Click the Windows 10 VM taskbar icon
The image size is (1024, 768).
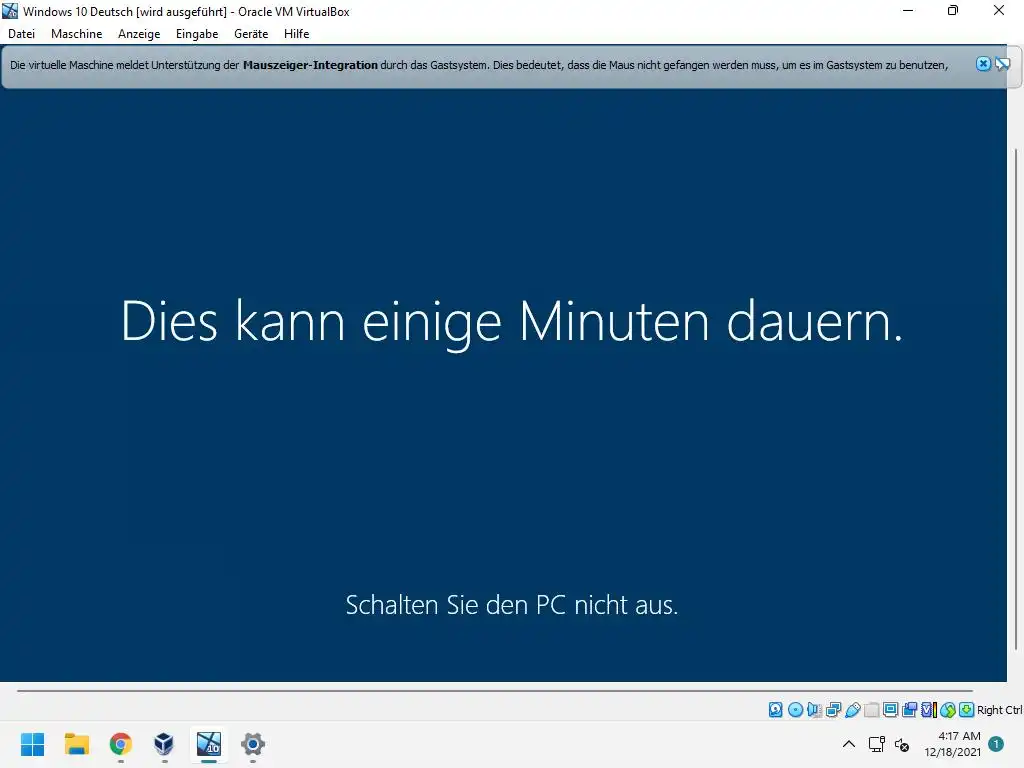[x=209, y=744]
